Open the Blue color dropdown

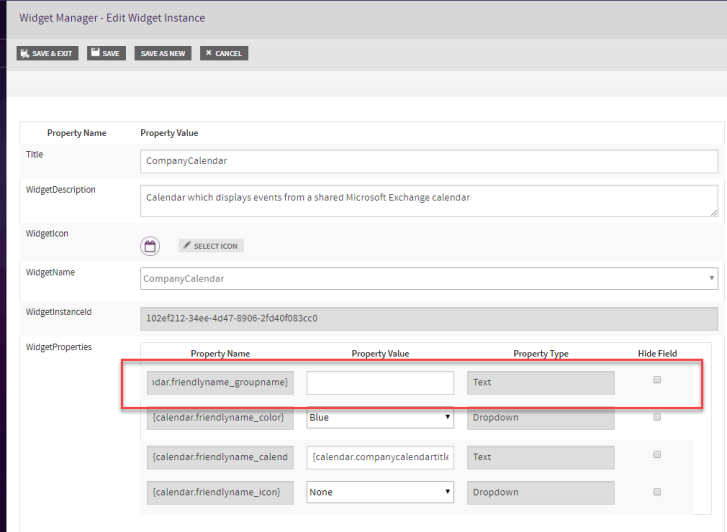click(x=380, y=417)
